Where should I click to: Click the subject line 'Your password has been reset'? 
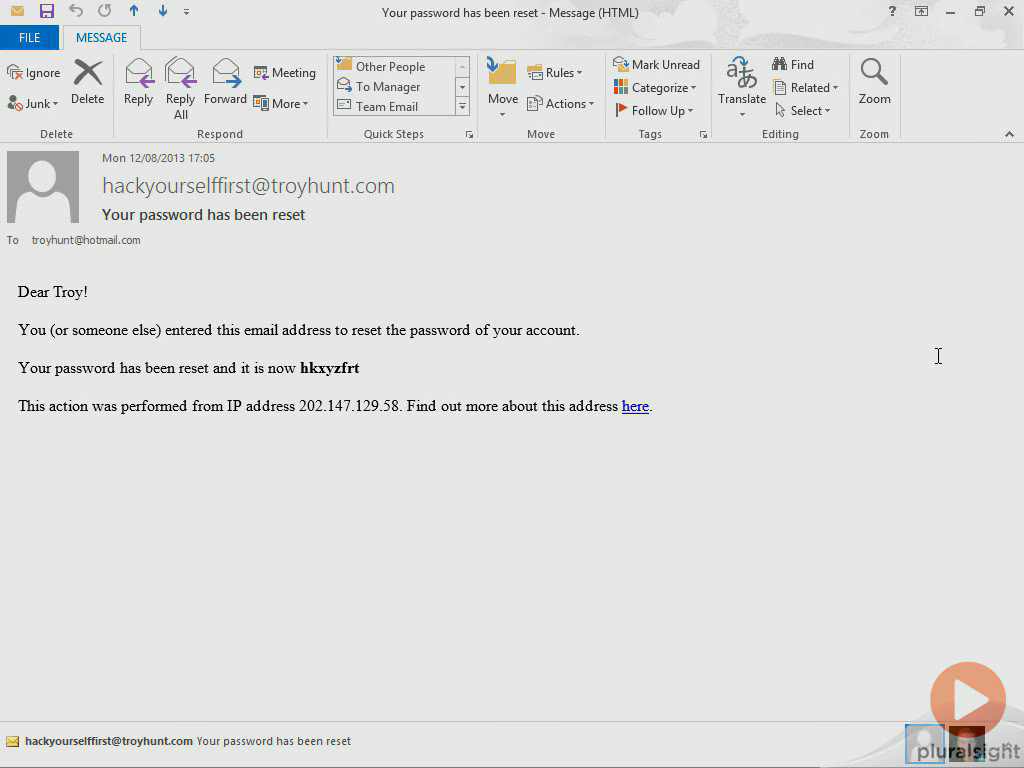(203, 215)
